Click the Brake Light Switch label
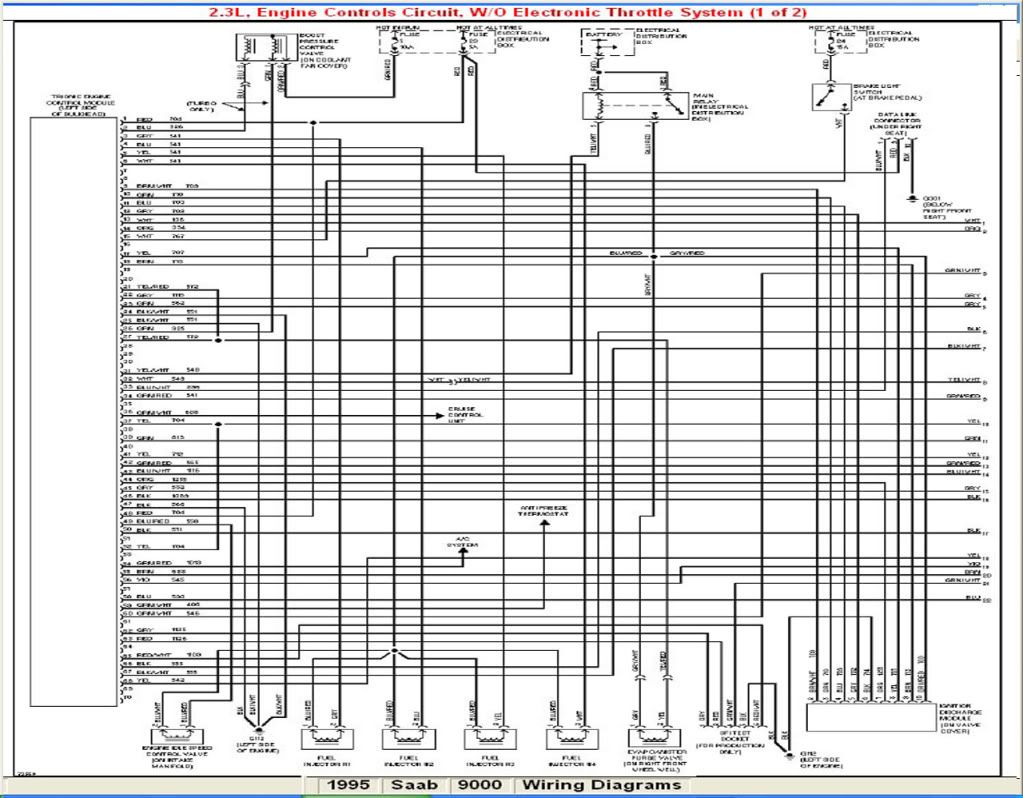This screenshot has height=798, width=1023. click(887, 92)
